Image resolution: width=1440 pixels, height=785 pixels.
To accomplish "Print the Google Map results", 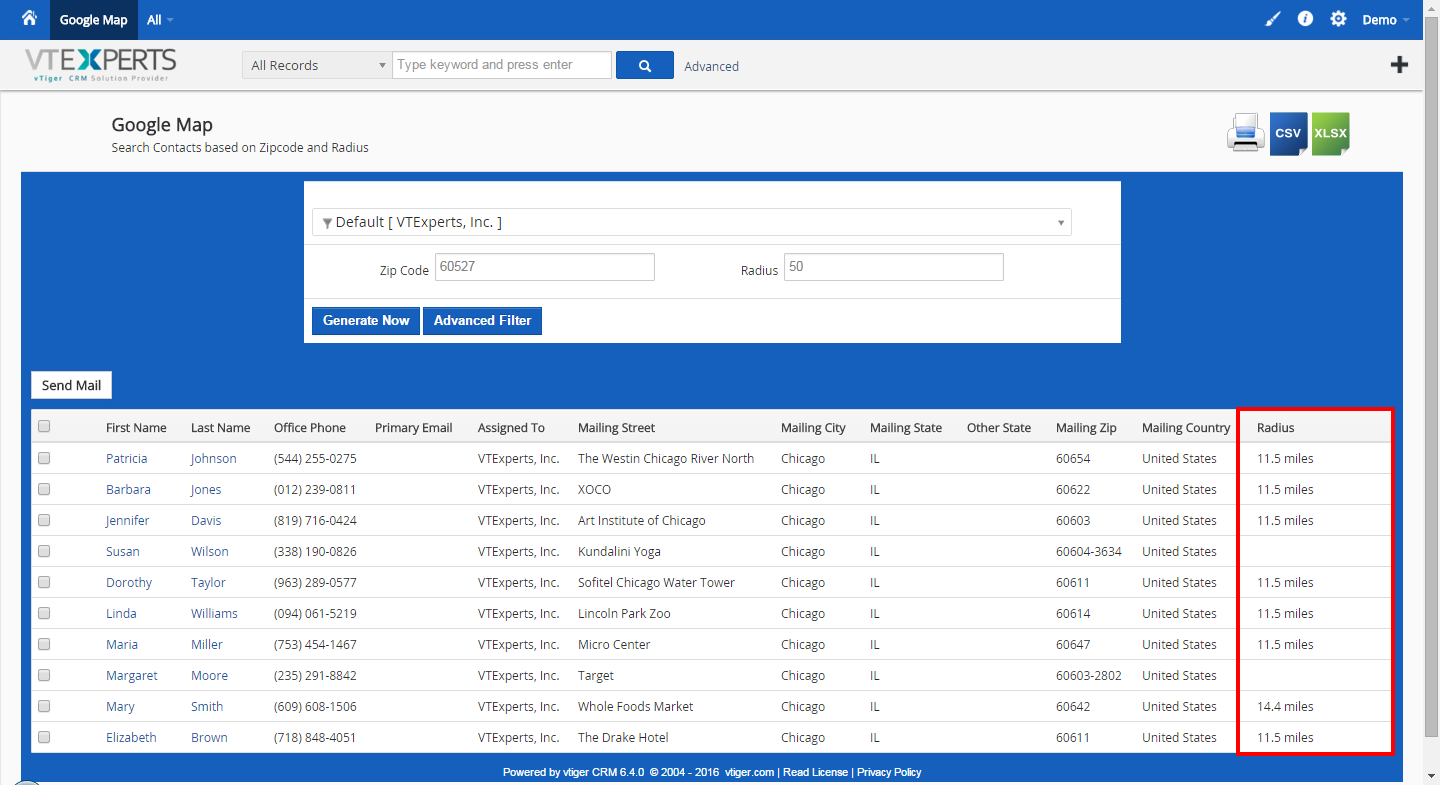I will point(1246,133).
